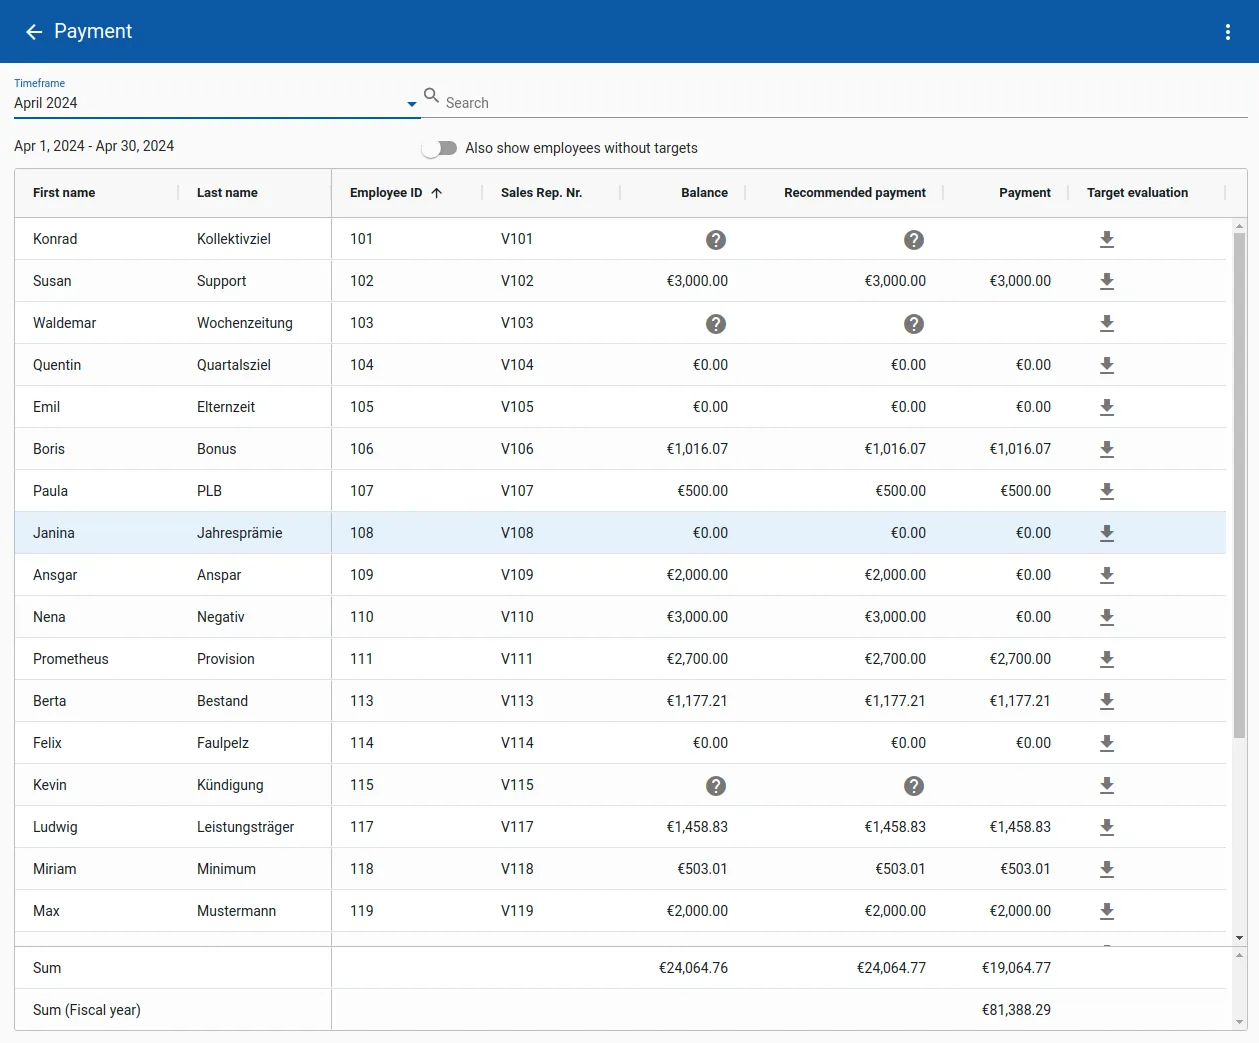Image resolution: width=1259 pixels, height=1043 pixels.
Task: Open the three-dot overflow menu
Action: (x=1227, y=32)
